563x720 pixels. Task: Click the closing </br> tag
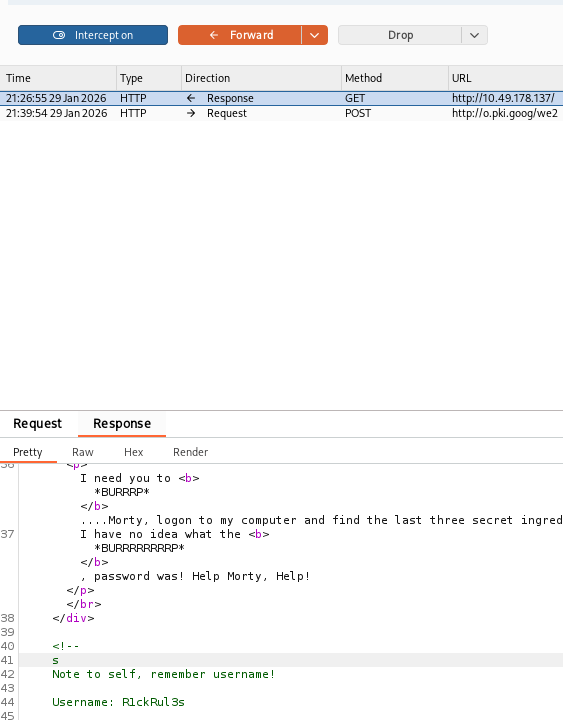pyautogui.click(x=84, y=604)
